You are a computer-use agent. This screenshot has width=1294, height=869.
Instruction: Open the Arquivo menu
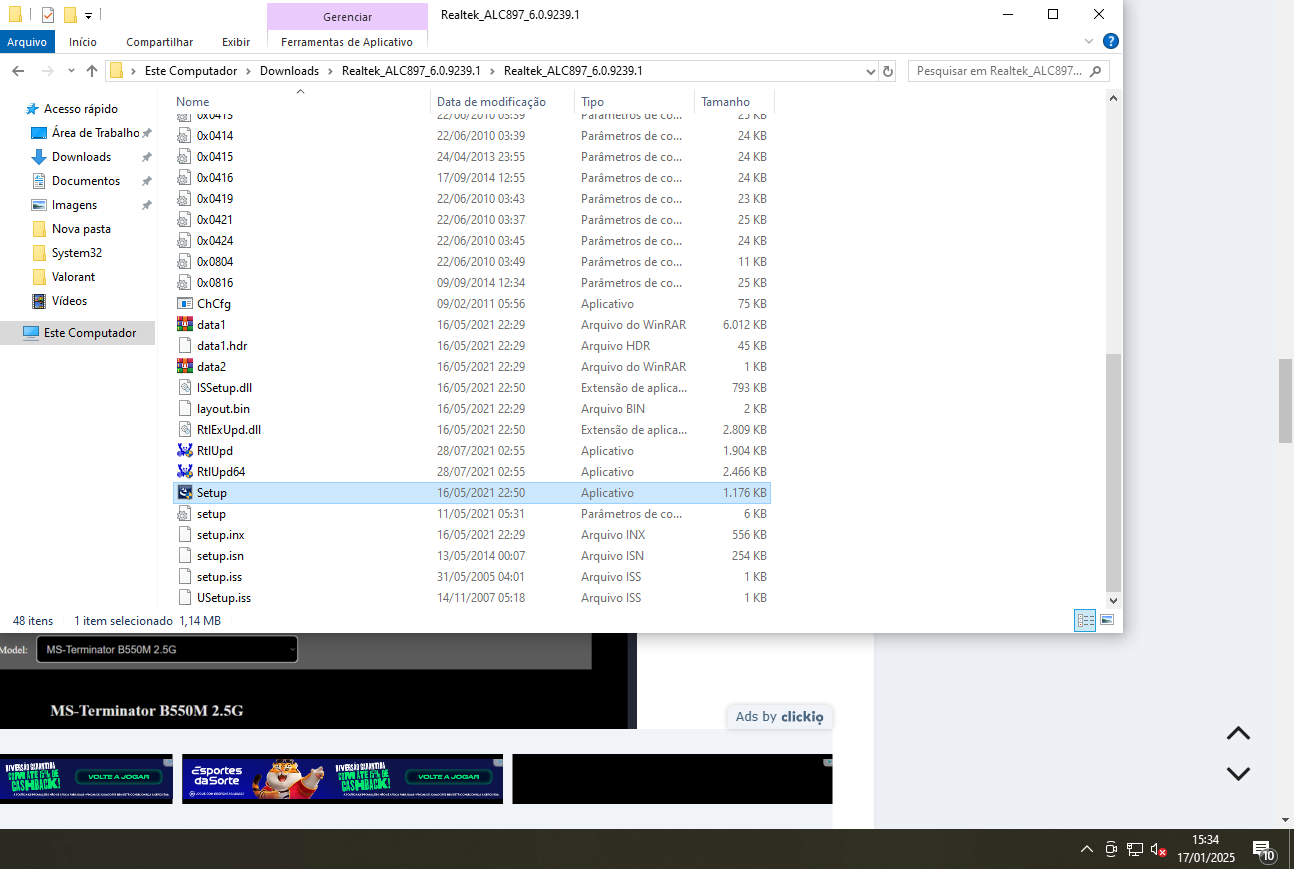(27, 42)
